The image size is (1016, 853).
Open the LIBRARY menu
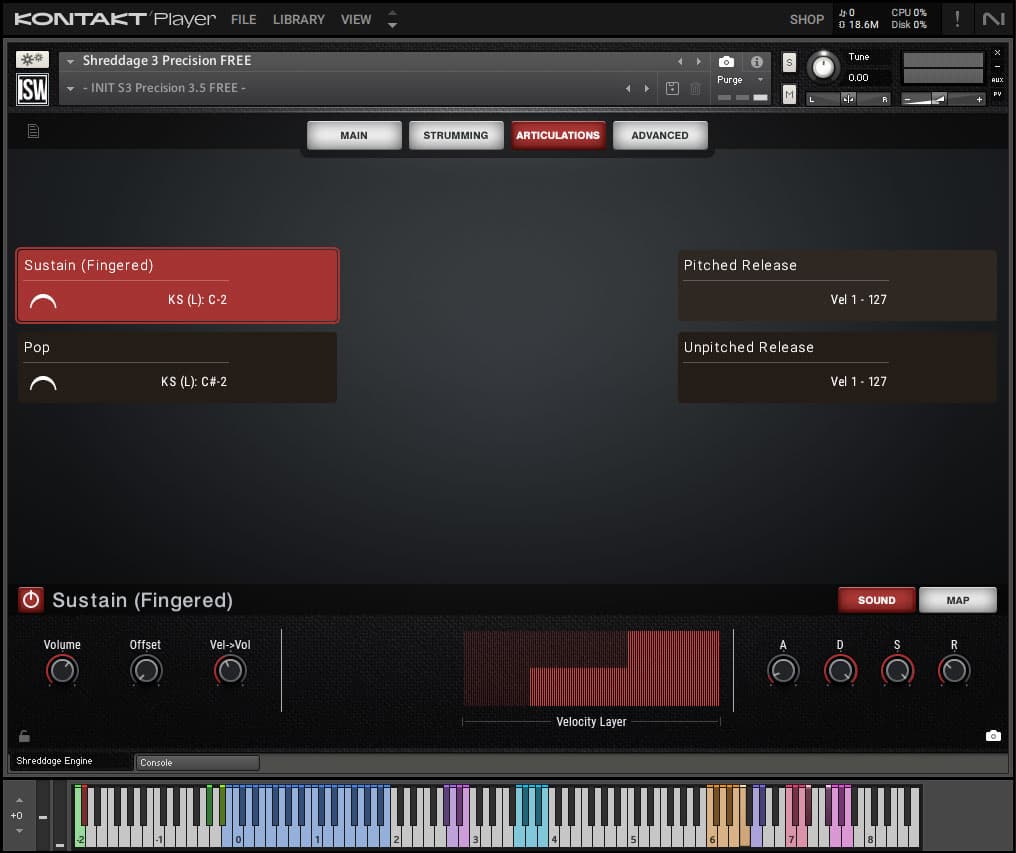299,20
